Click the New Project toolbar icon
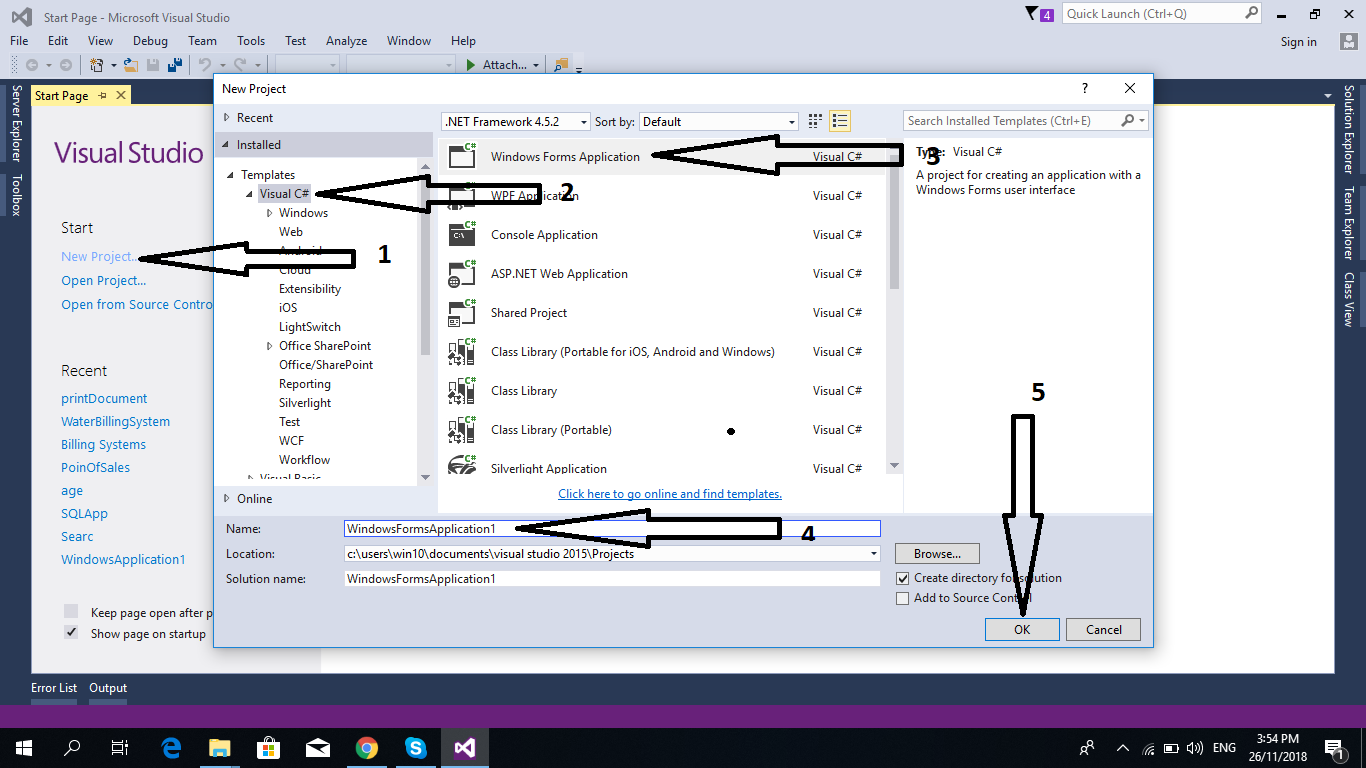The height and width of the screenshot is (768, 1366). click(97, 65)
